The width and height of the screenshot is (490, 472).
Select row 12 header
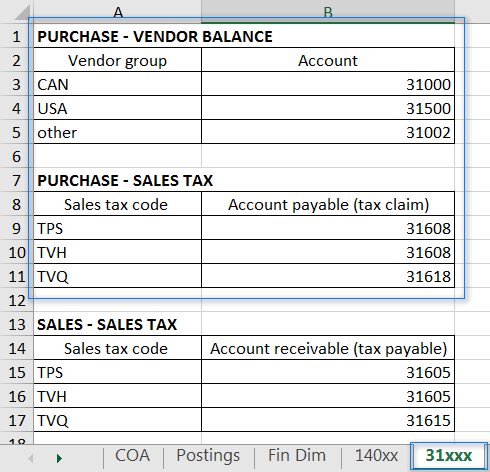[17, 300]
